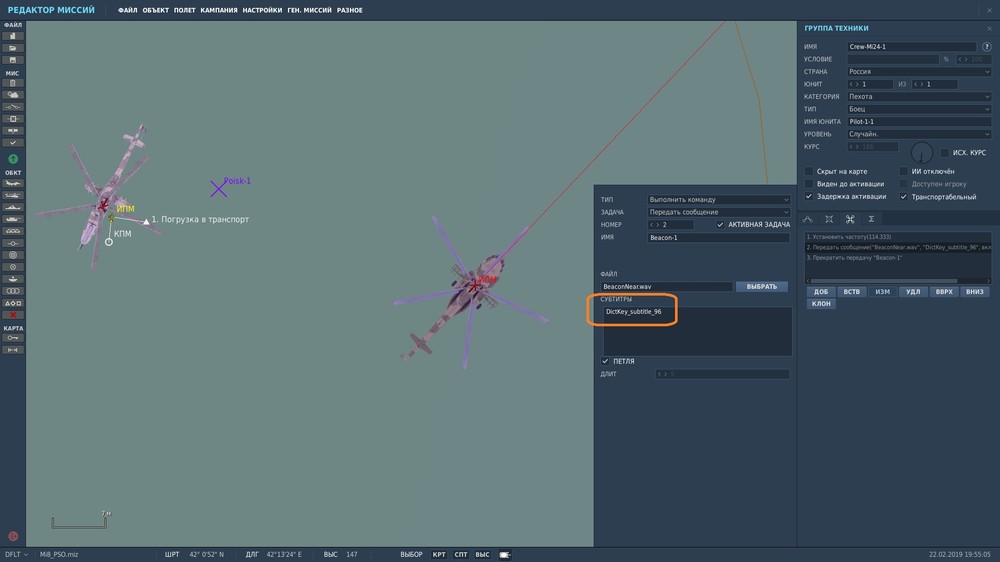Uncheck Задержка активации checkbox

(x=809, y=196)
